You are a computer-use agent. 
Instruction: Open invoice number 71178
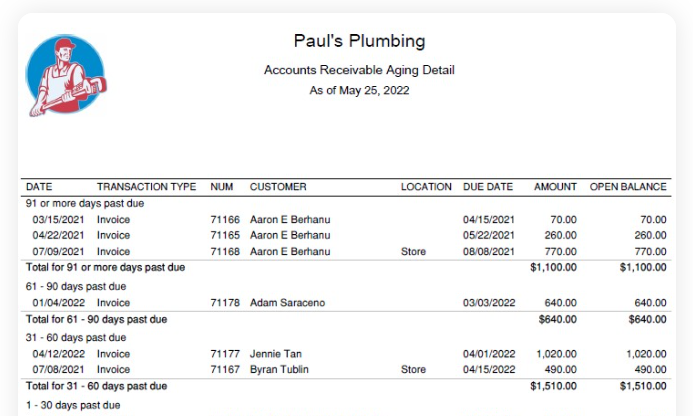coord(225,303)
